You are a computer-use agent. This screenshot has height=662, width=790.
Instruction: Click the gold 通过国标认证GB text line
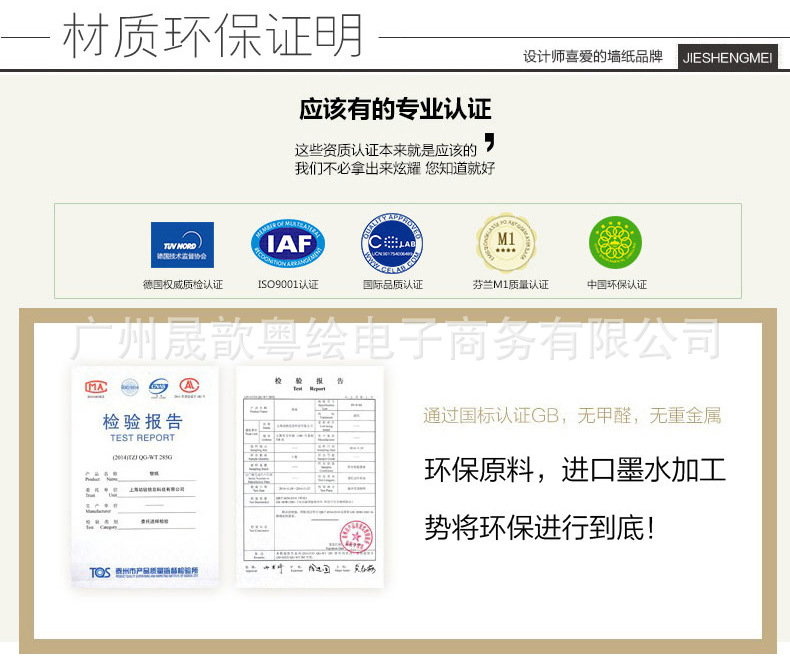coord(572,416)
